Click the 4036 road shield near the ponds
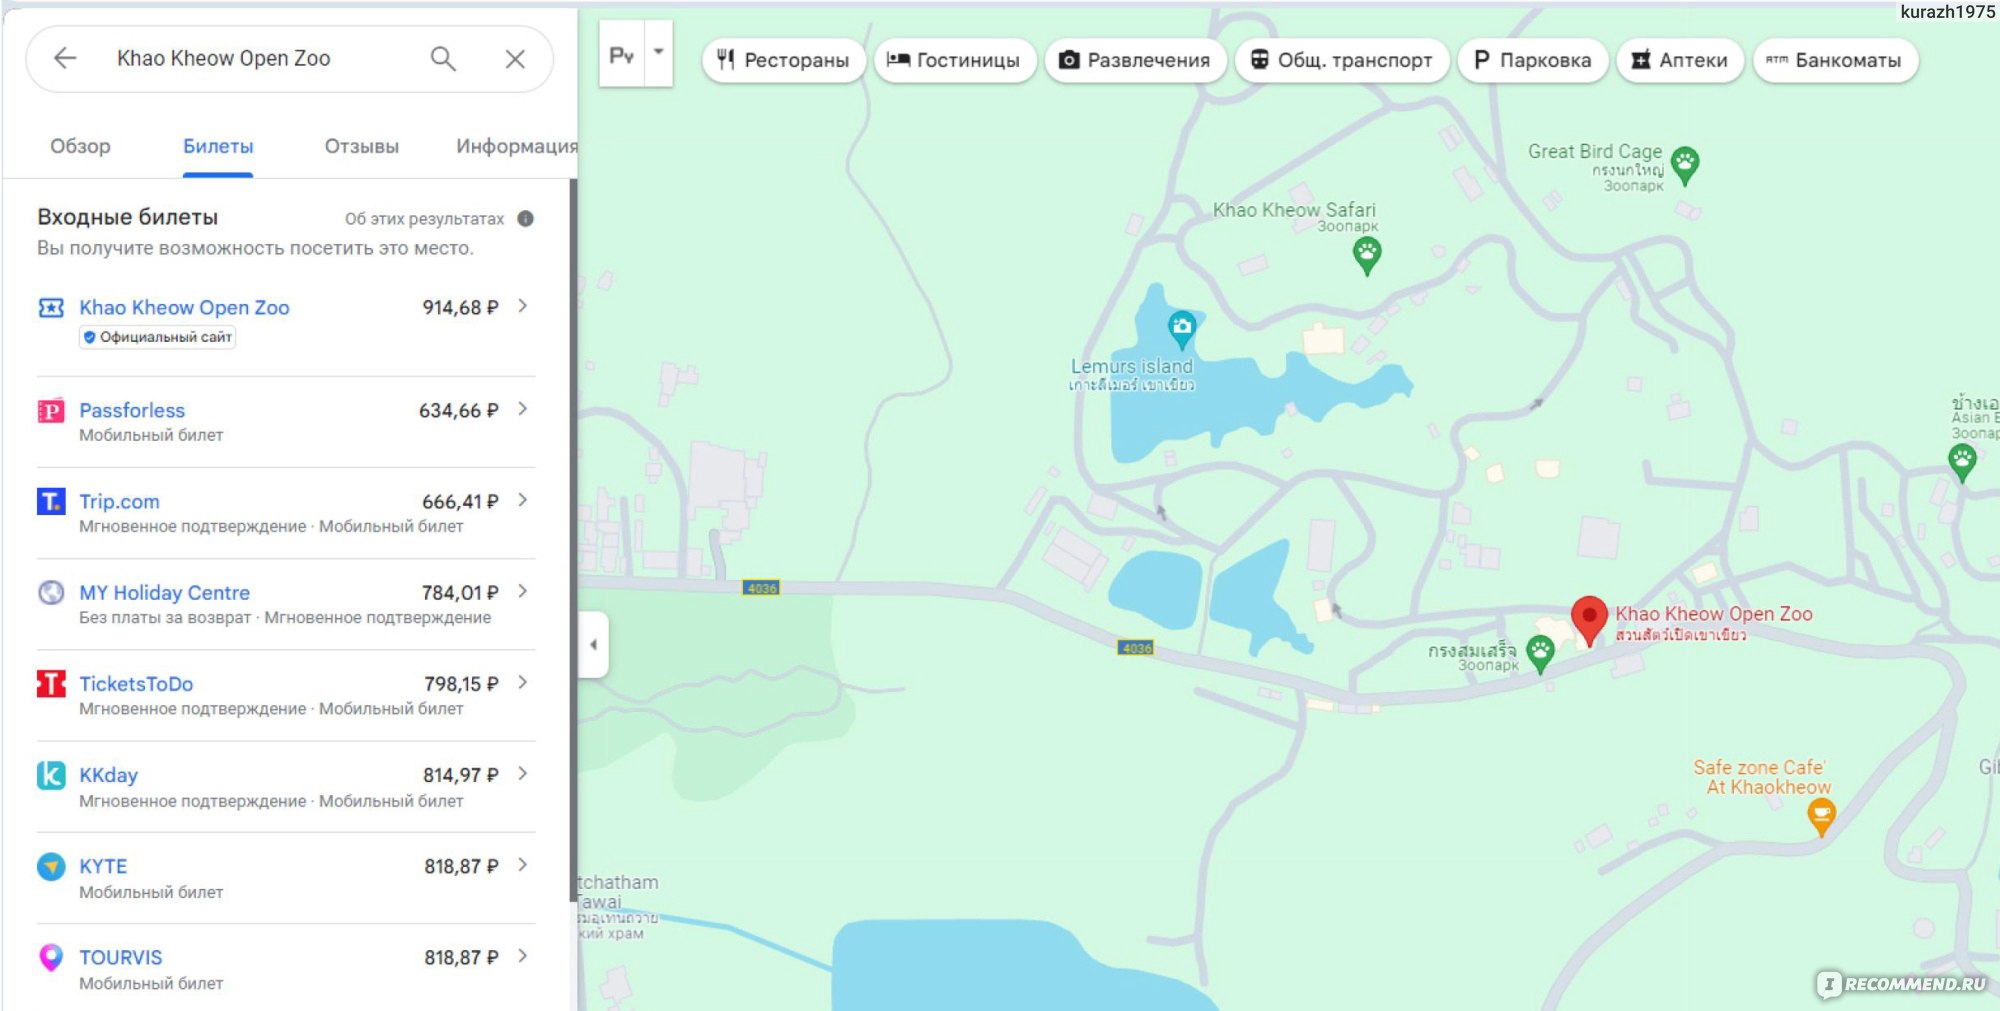The height and width of the screenshot is (1011, 2000). (1135, 648)
